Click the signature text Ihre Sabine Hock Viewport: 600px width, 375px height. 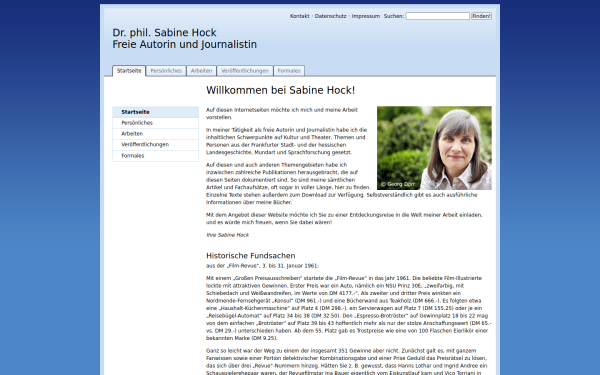(227, 235)
